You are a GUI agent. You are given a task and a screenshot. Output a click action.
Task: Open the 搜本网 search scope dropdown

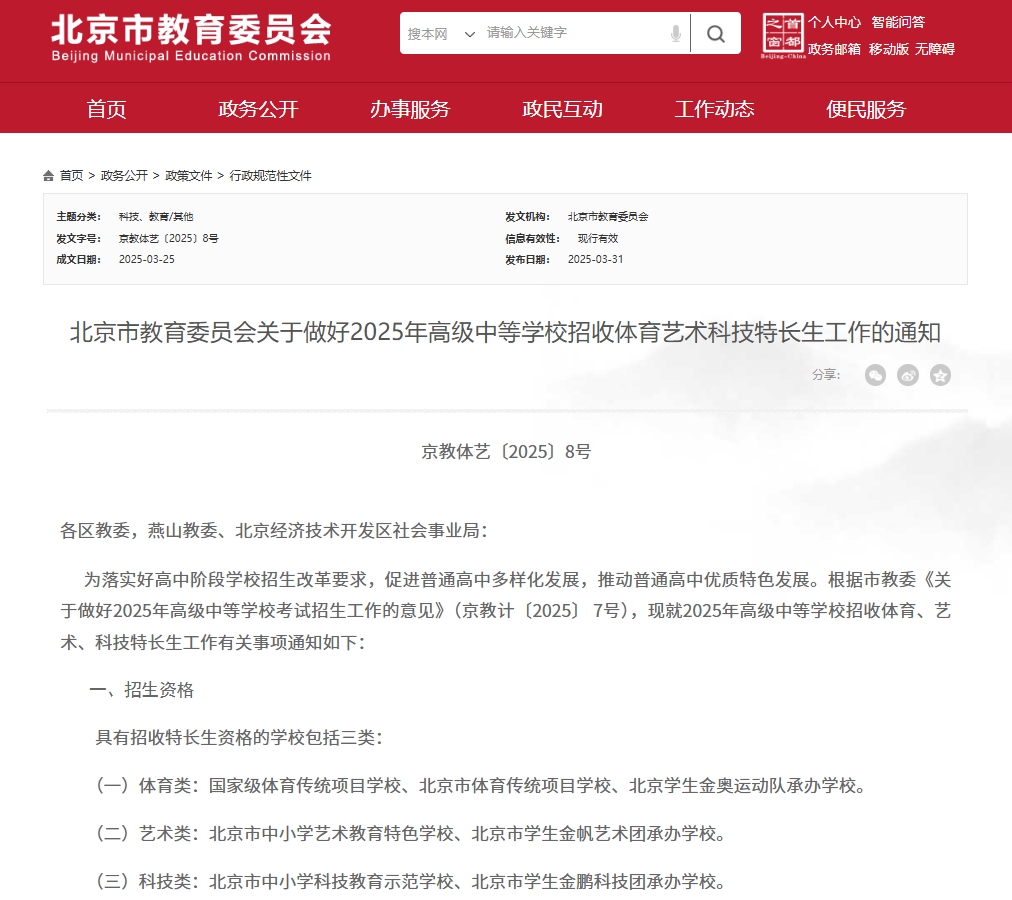pos(441,34)
